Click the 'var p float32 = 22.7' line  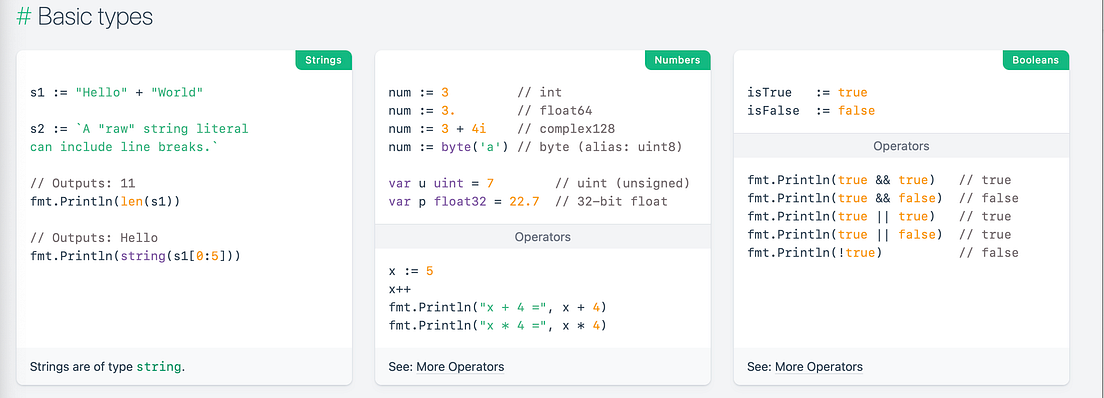click(528, 201)
